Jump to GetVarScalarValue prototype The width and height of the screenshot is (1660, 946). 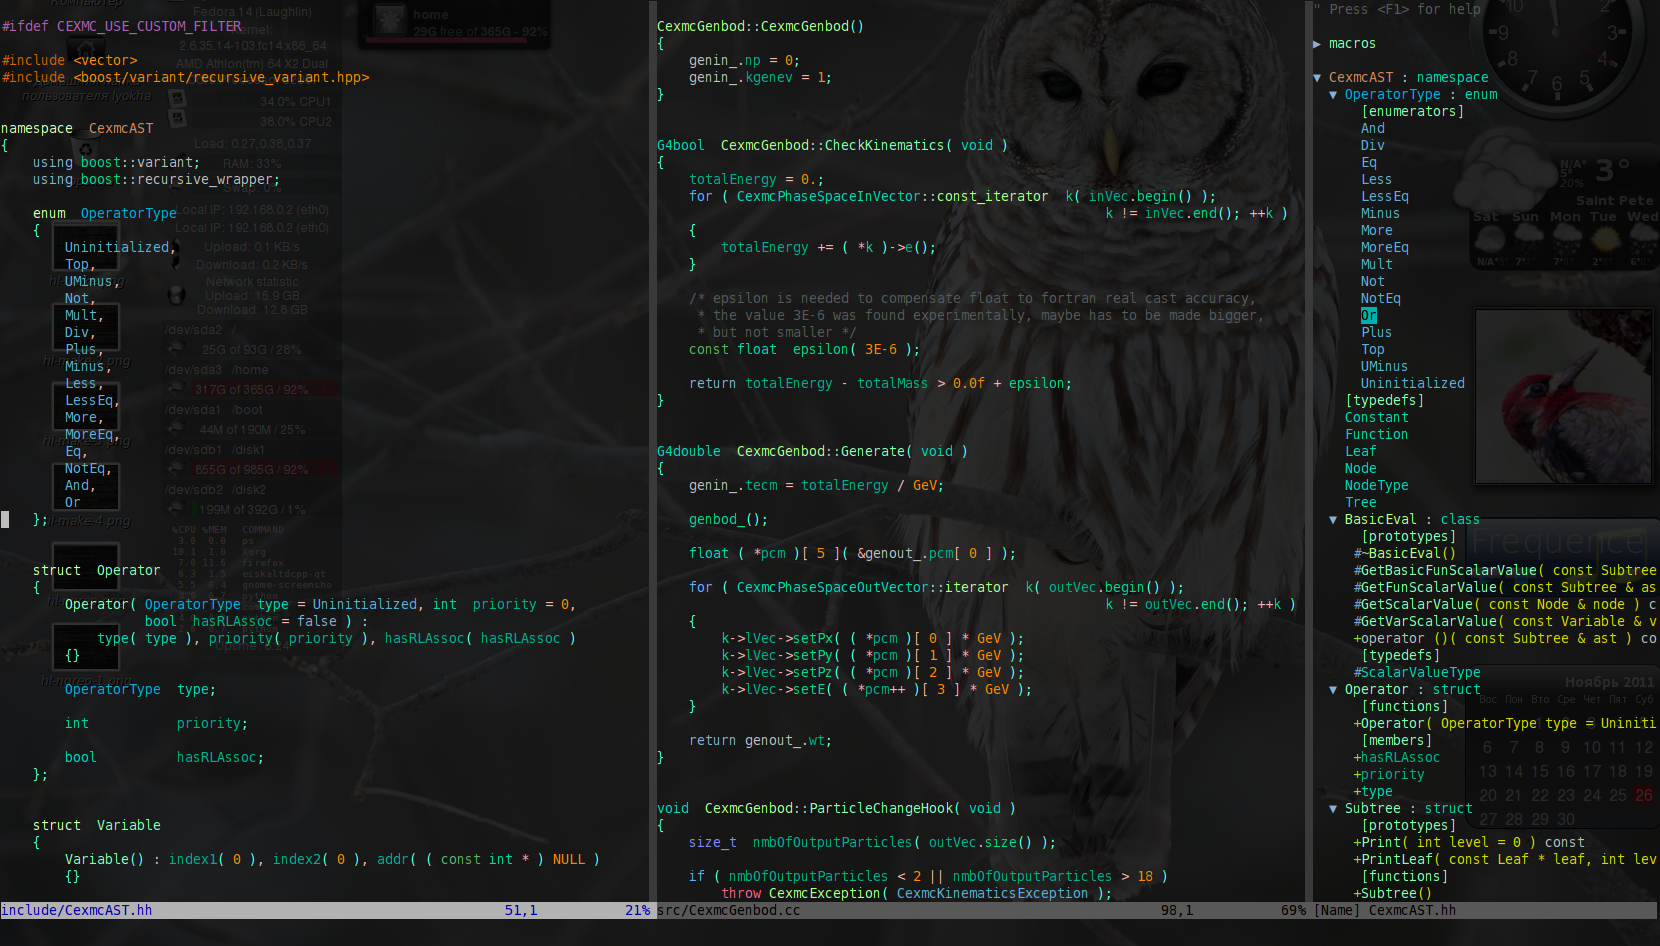(1505, 621)
